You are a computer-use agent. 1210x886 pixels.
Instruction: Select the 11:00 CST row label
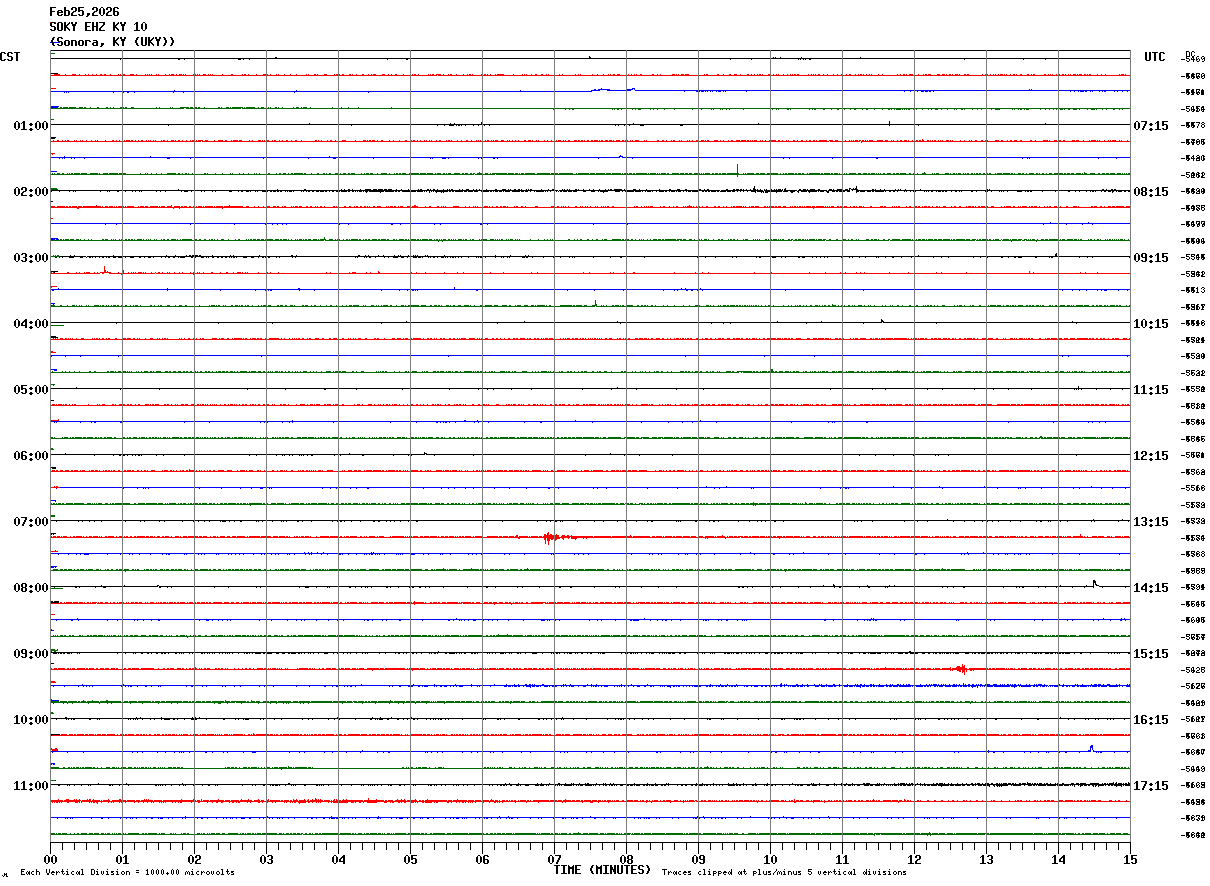tap(31, 785)
